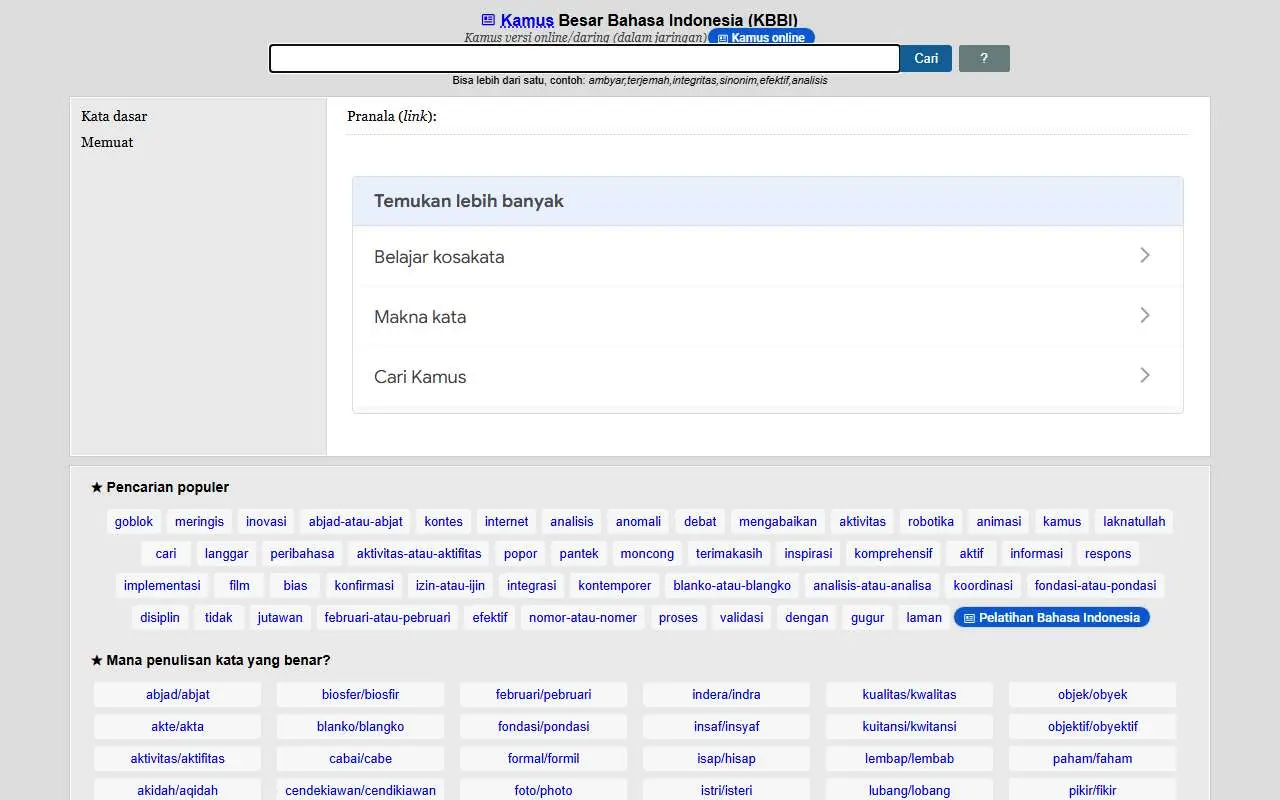Open the kualitas/kwalitas spelling link
This screenshot has width=1280, height=800.
pyautogui.click(x=909, y=694)
